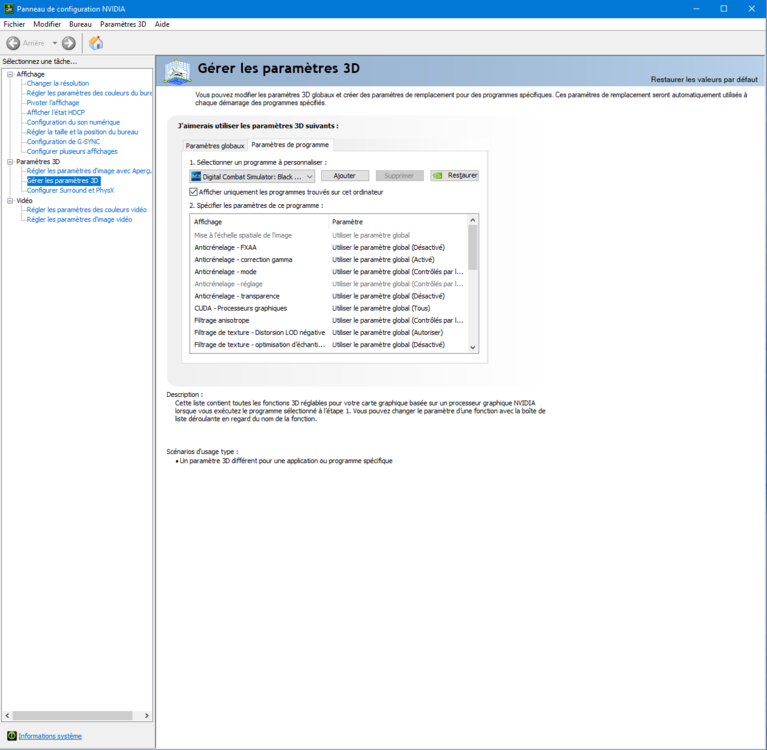Click the system information icon at bottom-left
The height and width of the screenshot is (750, 767).
click(x=12, y=736)
